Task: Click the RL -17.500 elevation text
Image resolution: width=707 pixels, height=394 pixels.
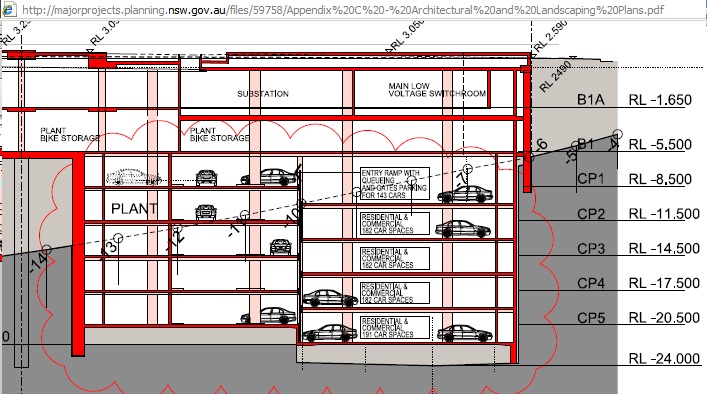Action: click(x=664, y=283)
